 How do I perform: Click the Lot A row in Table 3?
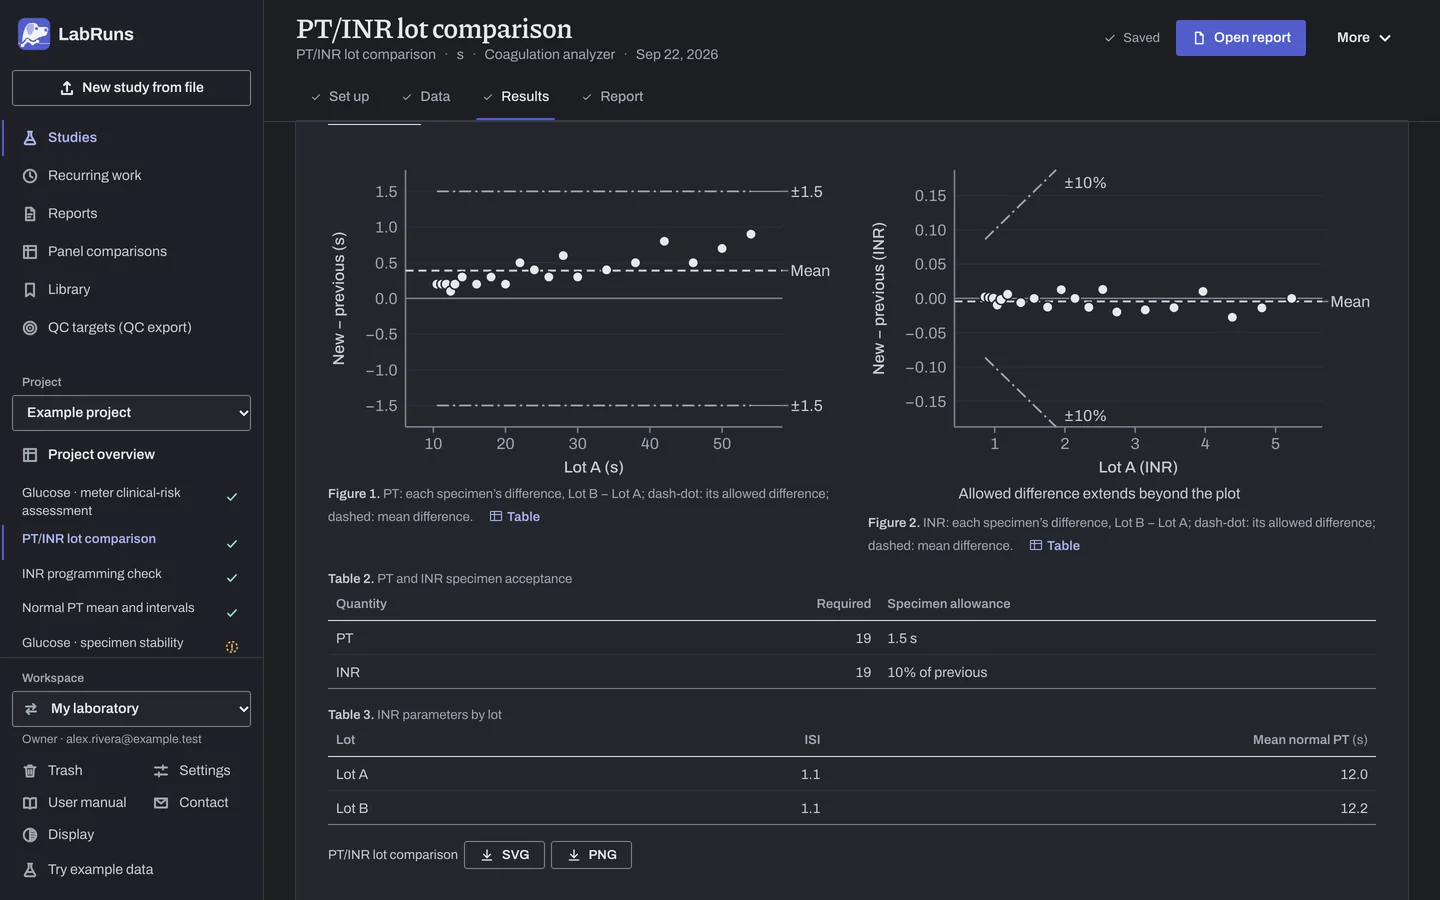pos(852,775)
